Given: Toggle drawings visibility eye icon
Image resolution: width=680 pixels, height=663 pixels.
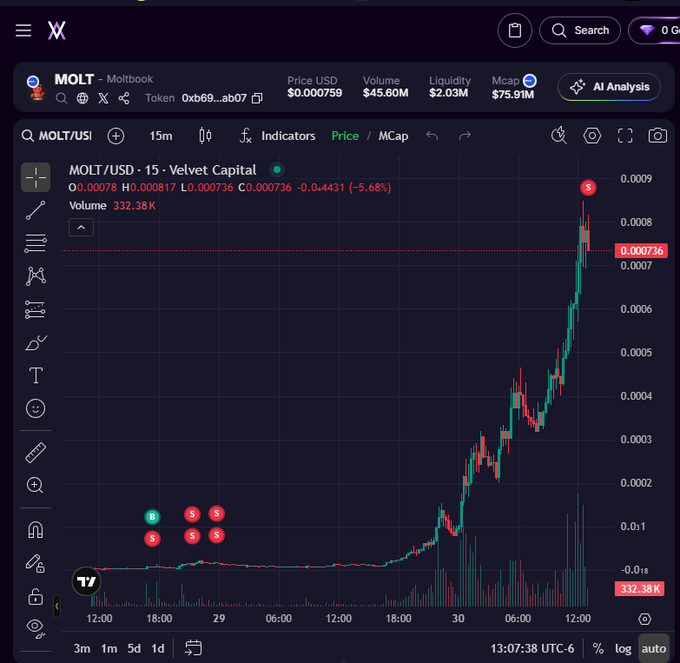Looking at the screenshot, I should pyautogui.click(x=36, y=628).
